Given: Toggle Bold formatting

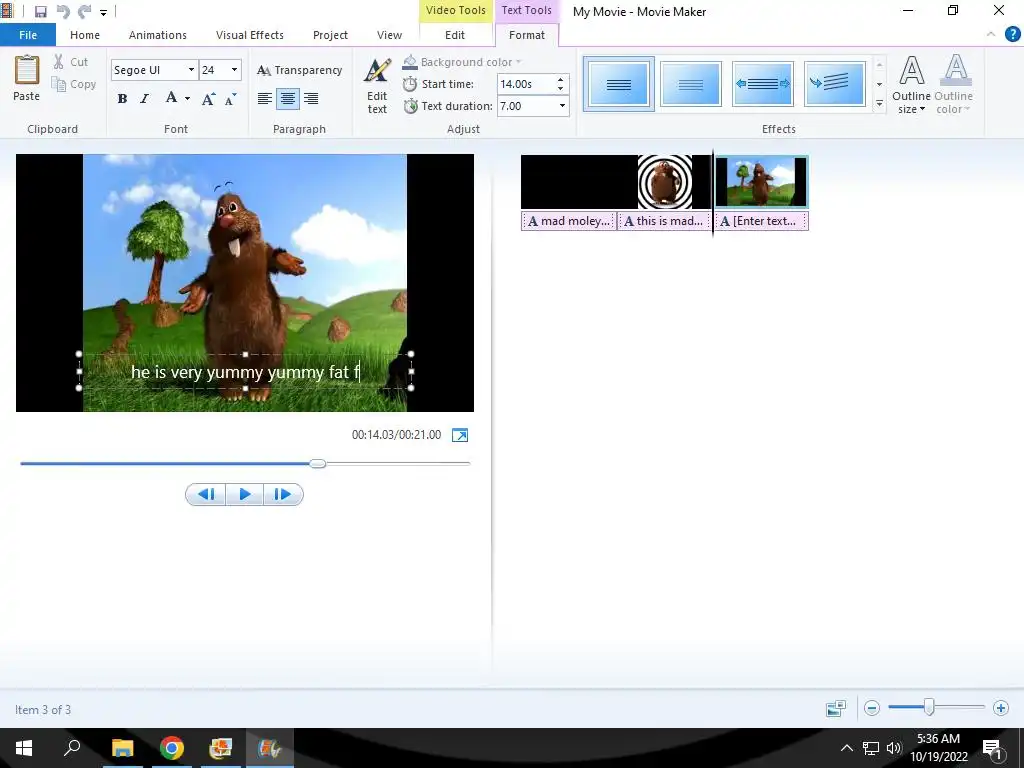Looking at the screenshot, I should point(122,99).
